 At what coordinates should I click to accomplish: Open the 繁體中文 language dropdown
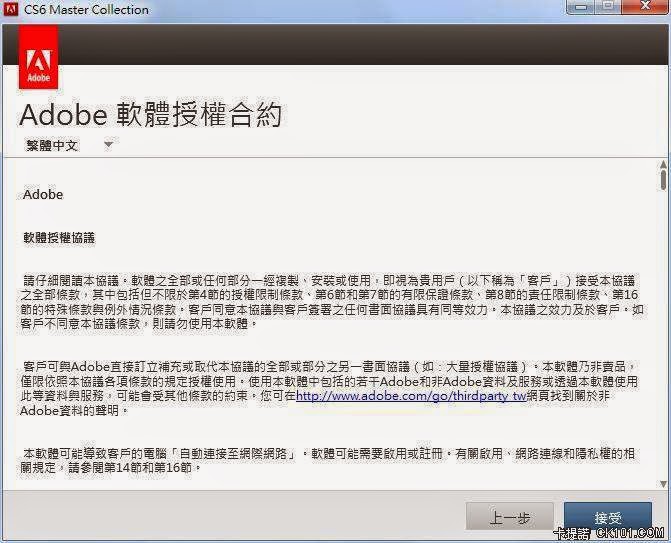tap(69, 145)
